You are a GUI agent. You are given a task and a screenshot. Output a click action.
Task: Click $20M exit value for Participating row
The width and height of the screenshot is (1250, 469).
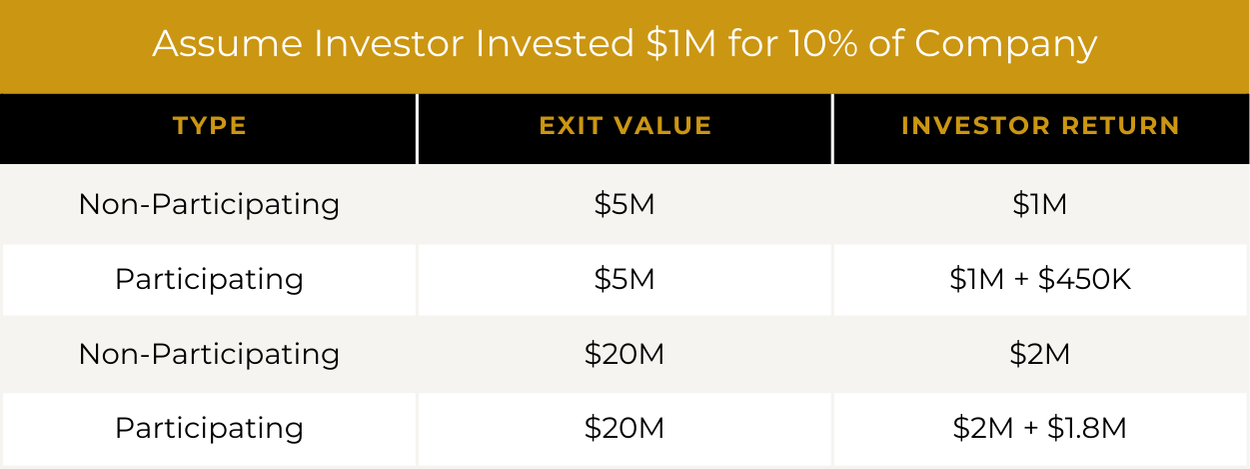tap(624, 428)
